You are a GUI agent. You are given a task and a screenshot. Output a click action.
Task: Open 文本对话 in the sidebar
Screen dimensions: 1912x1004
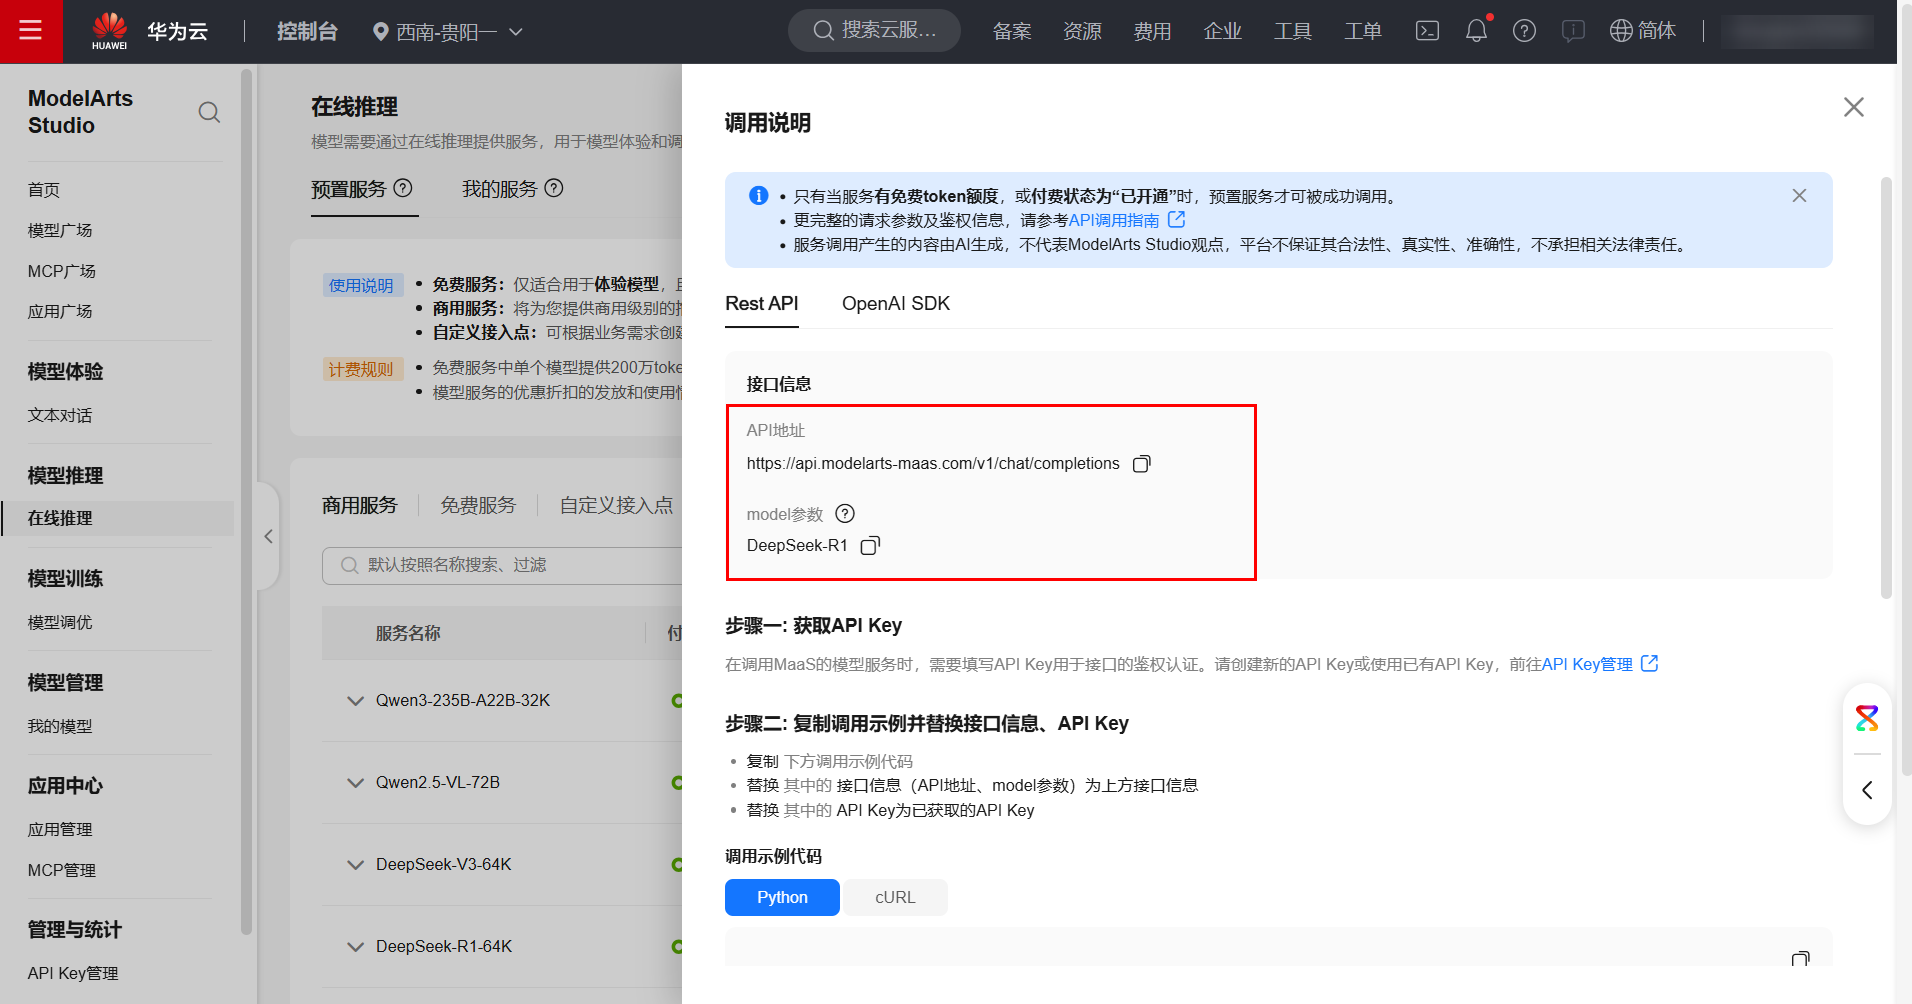tap(60, 416)
